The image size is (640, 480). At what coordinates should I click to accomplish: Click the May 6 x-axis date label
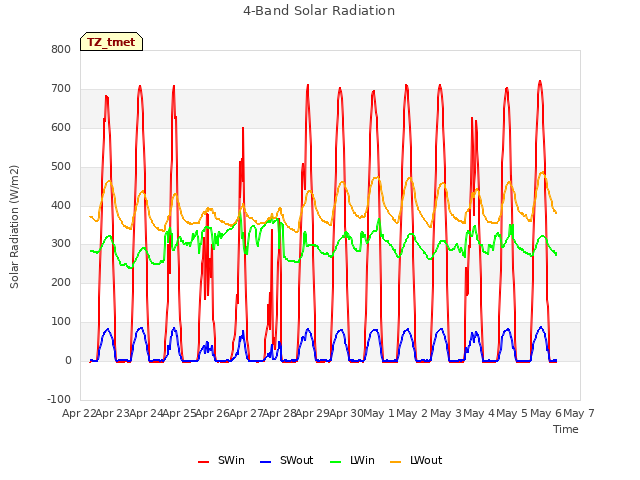[x=546, y=413]
